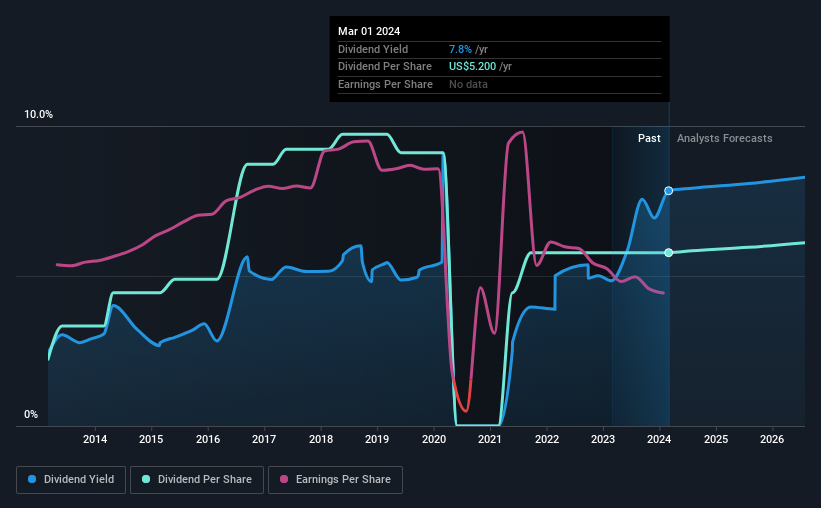Click the 'No data' earnings value
The image size is (821, 508).
468,84
